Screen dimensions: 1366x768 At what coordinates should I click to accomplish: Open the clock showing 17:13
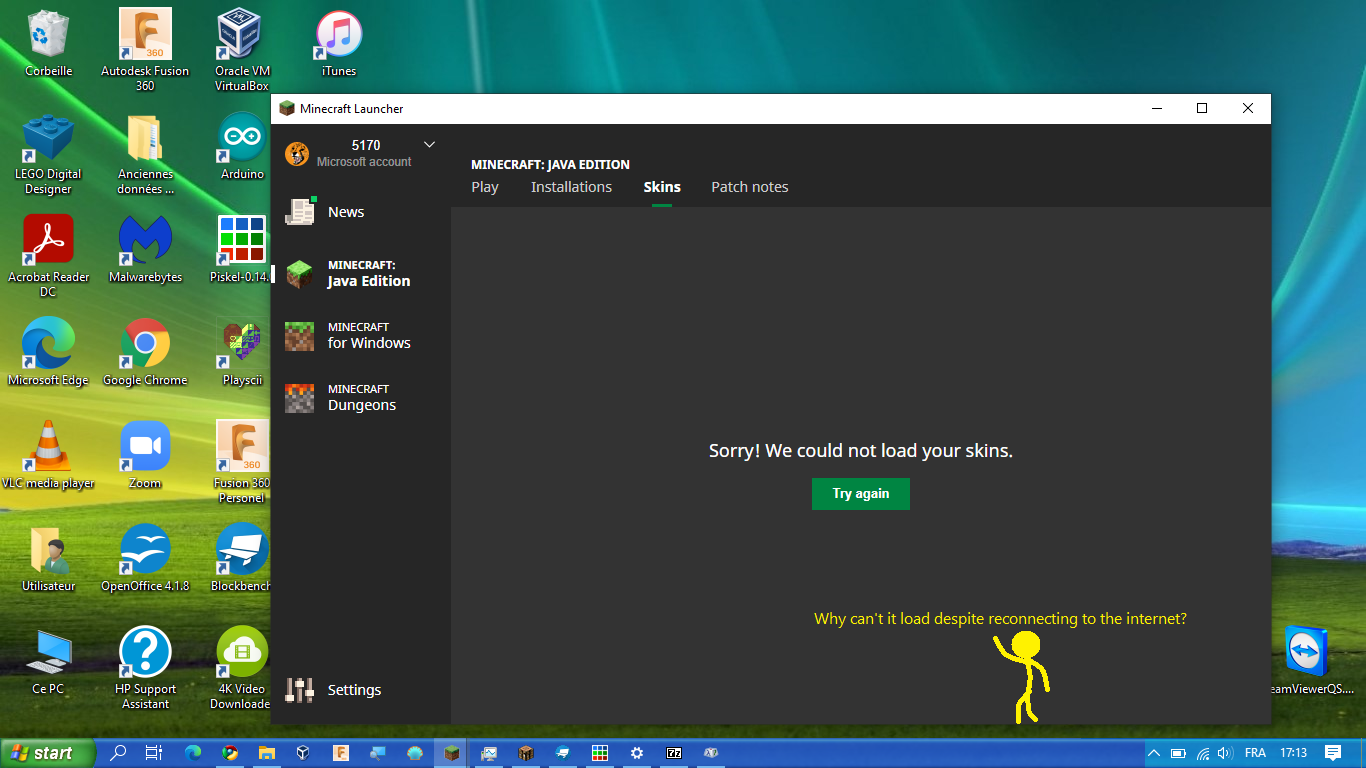point(1294,753)
